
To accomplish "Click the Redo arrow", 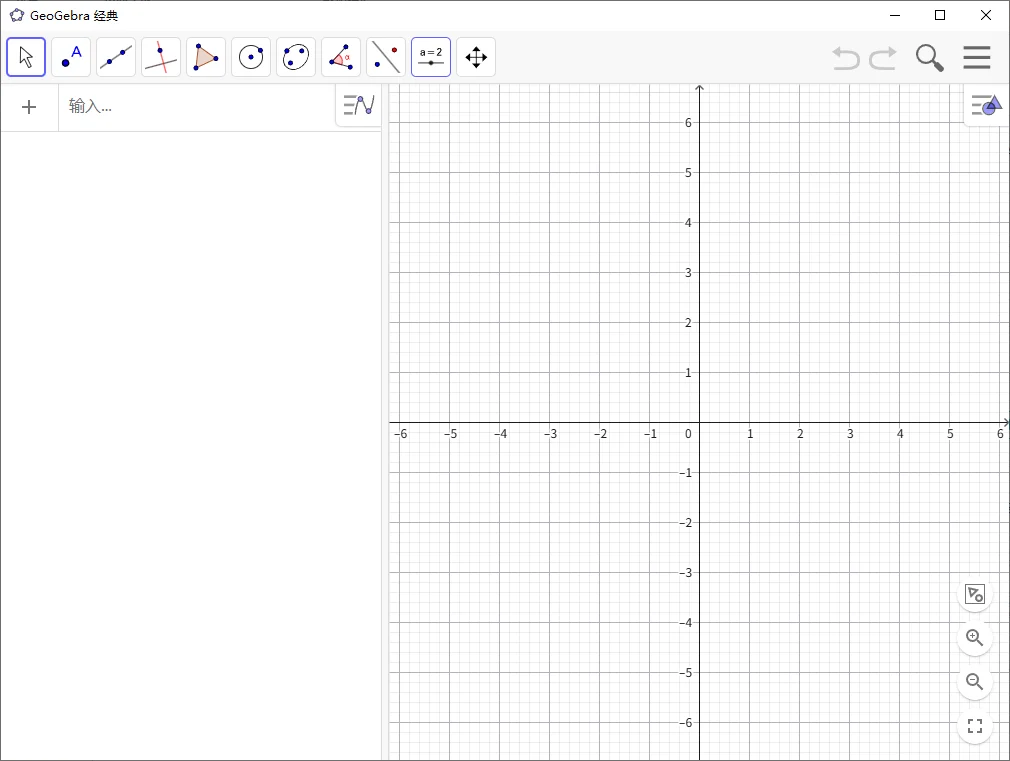I will [x=882, y=58].
